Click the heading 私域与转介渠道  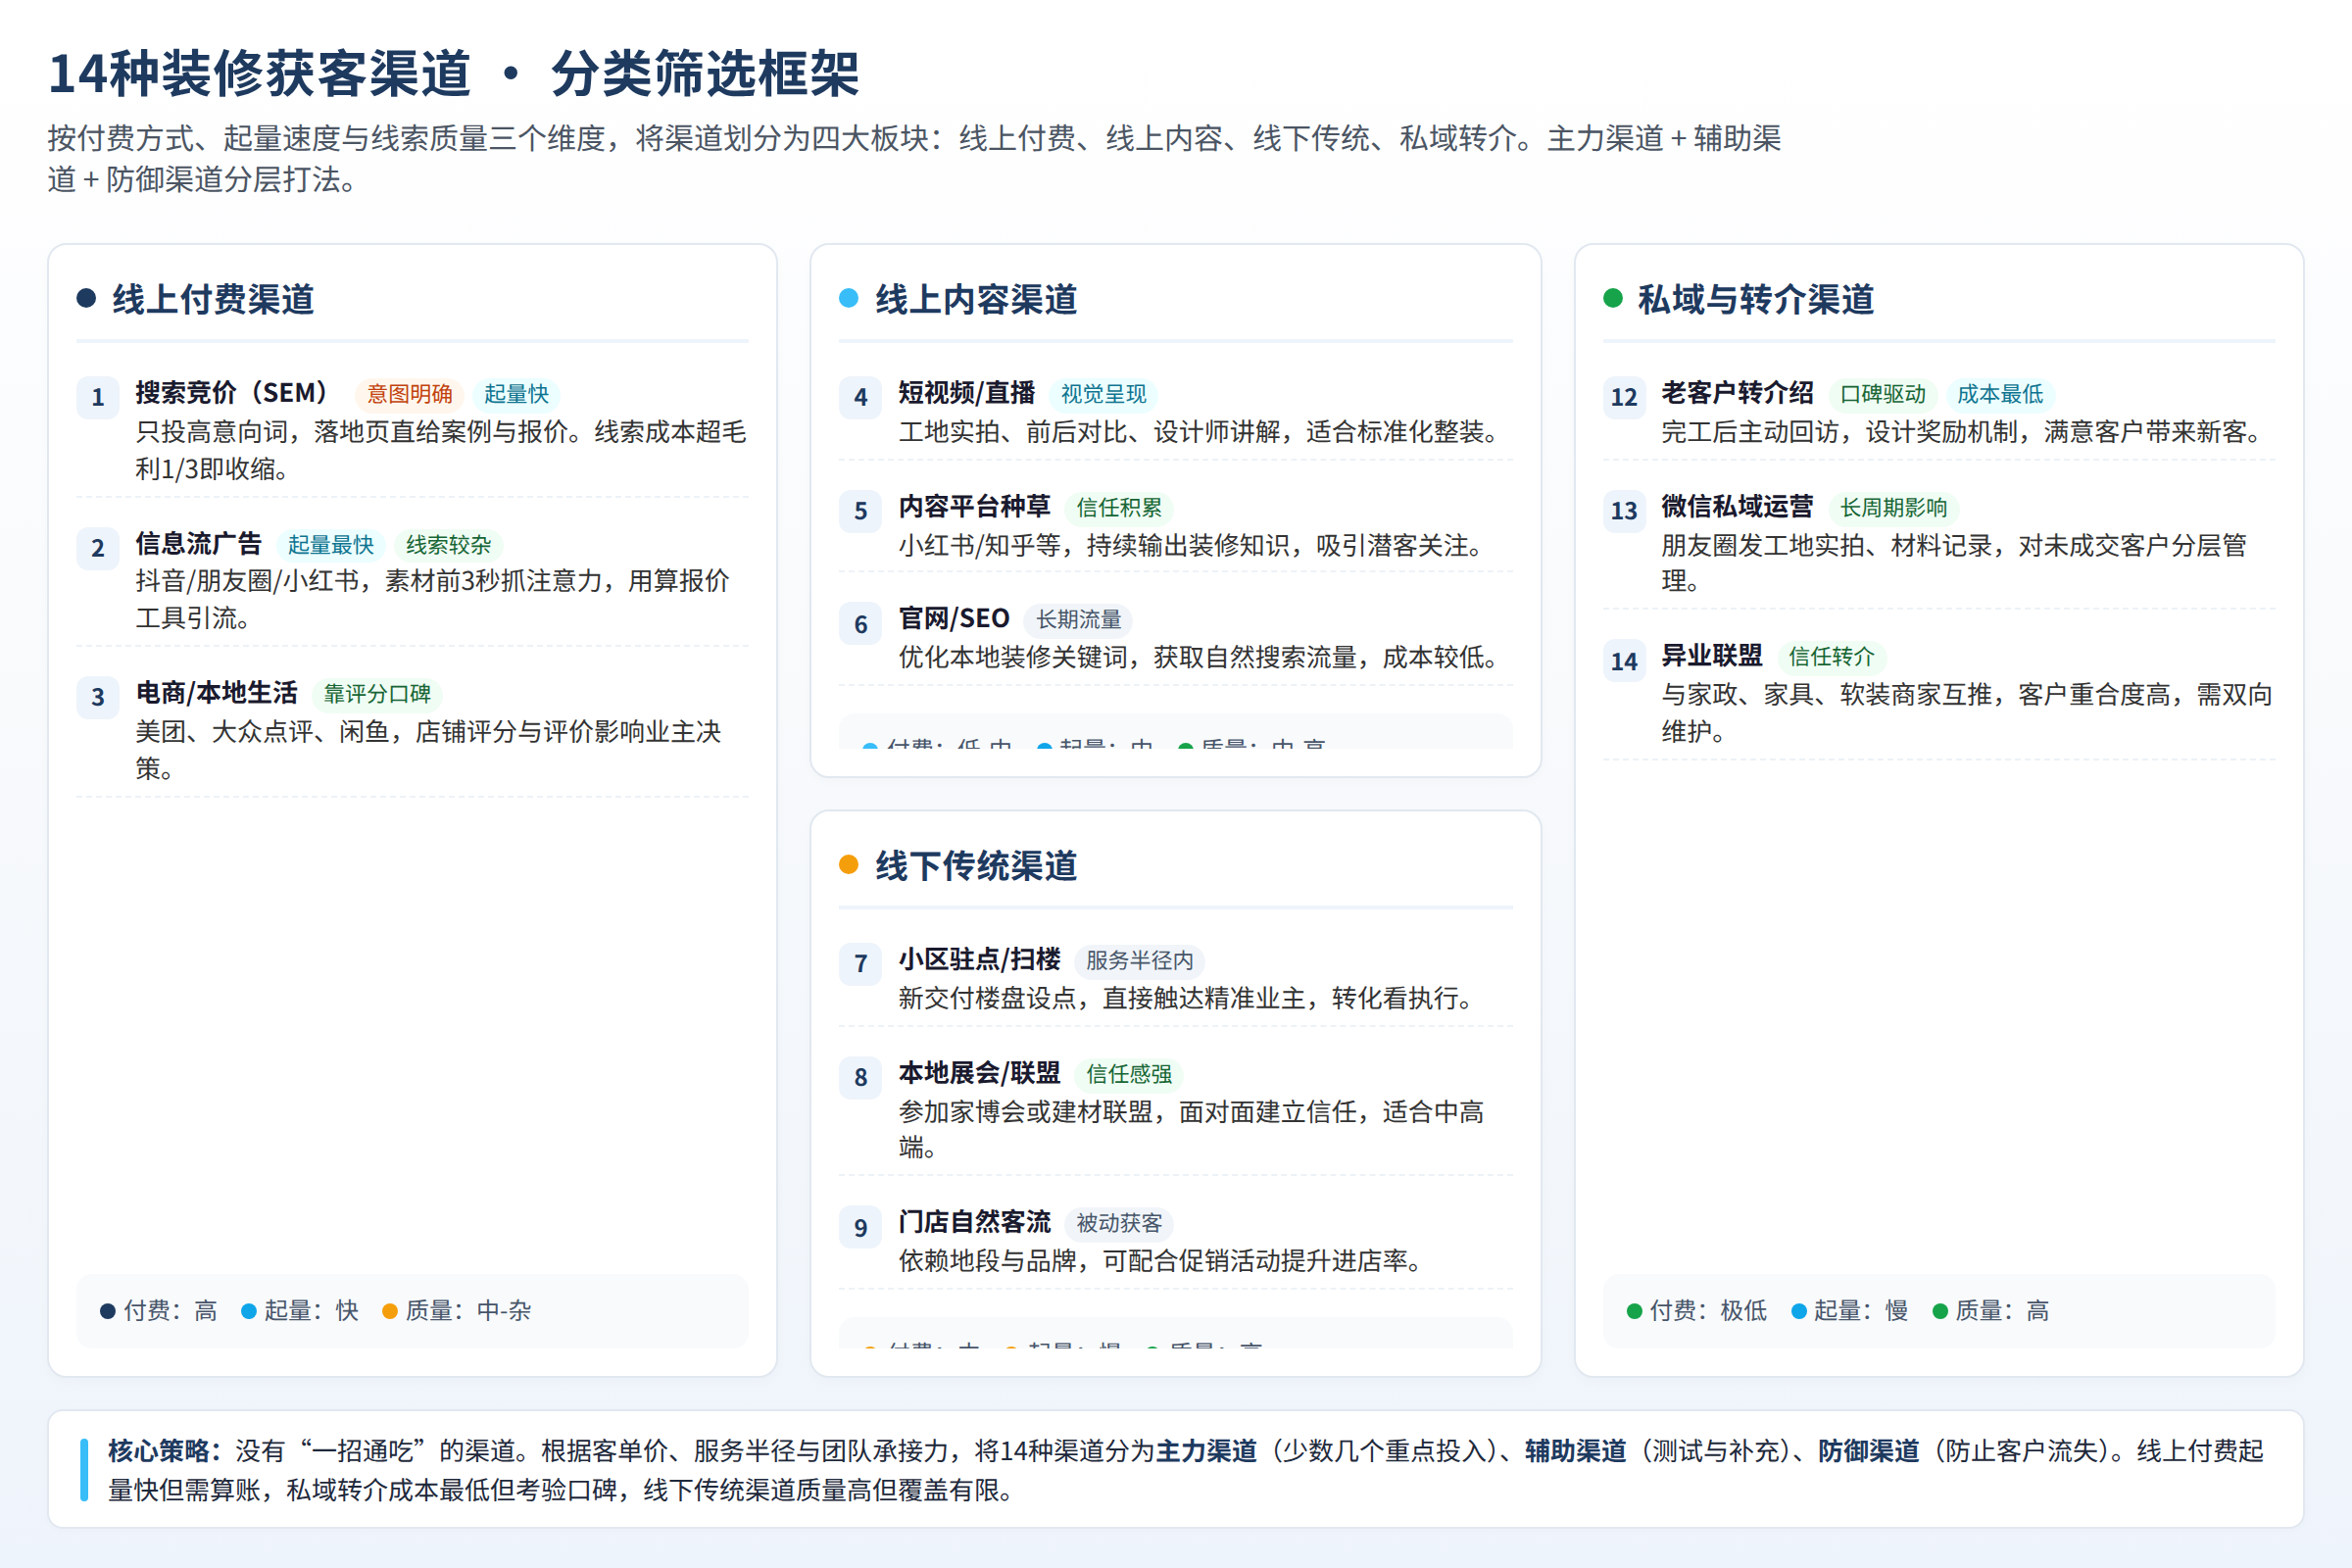(1755, 299)
